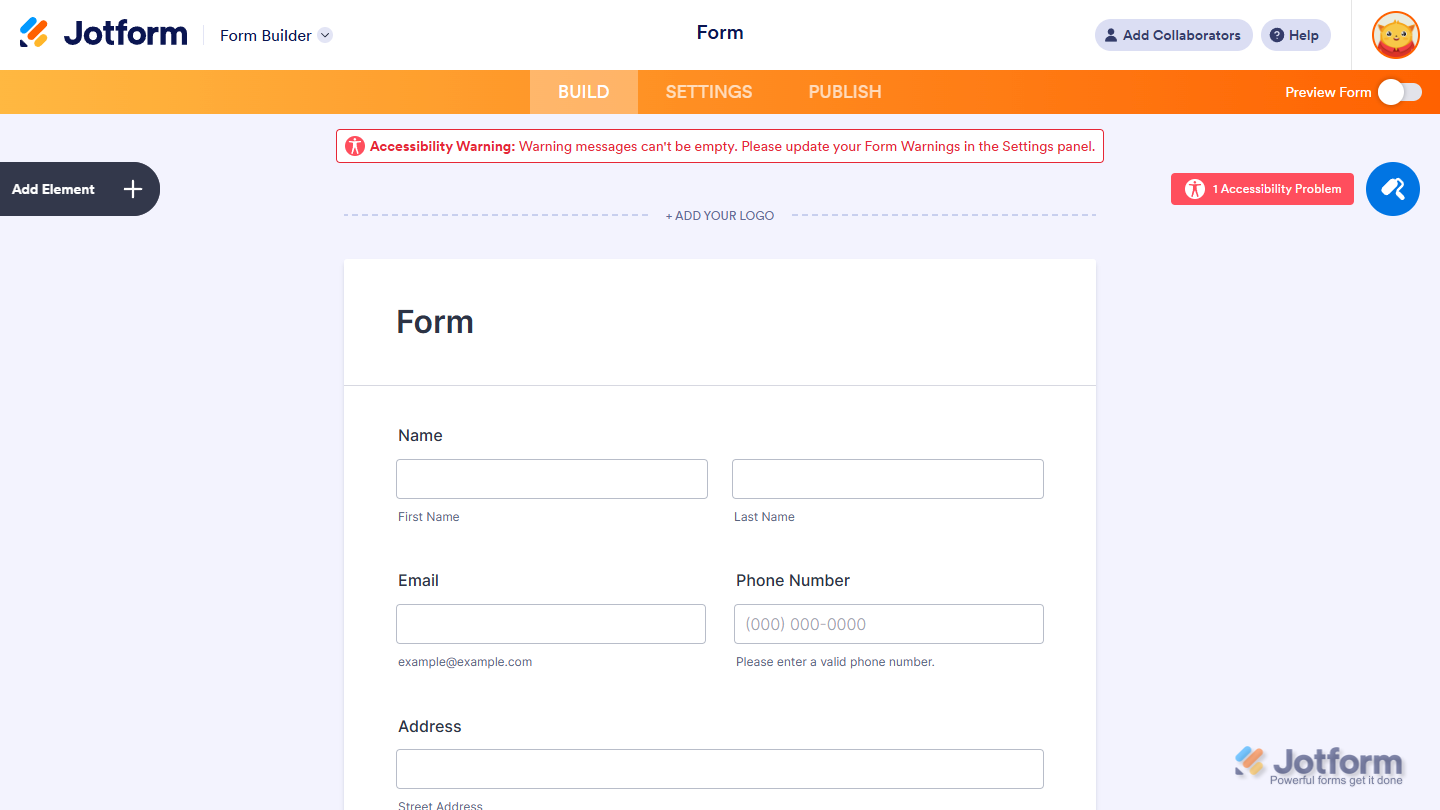Expand the product switcher next to Form Builder
Screen dimensions: 1440x810
[x=324, y=35]
